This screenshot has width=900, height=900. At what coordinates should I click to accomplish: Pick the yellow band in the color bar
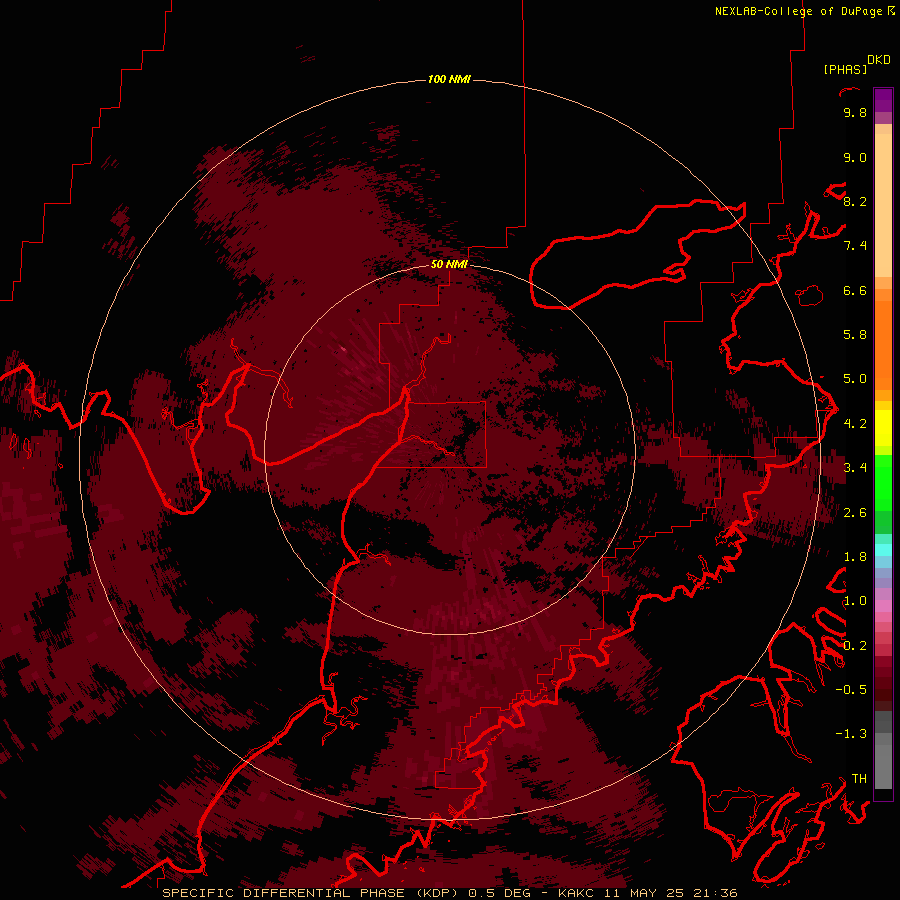[883, 428]
